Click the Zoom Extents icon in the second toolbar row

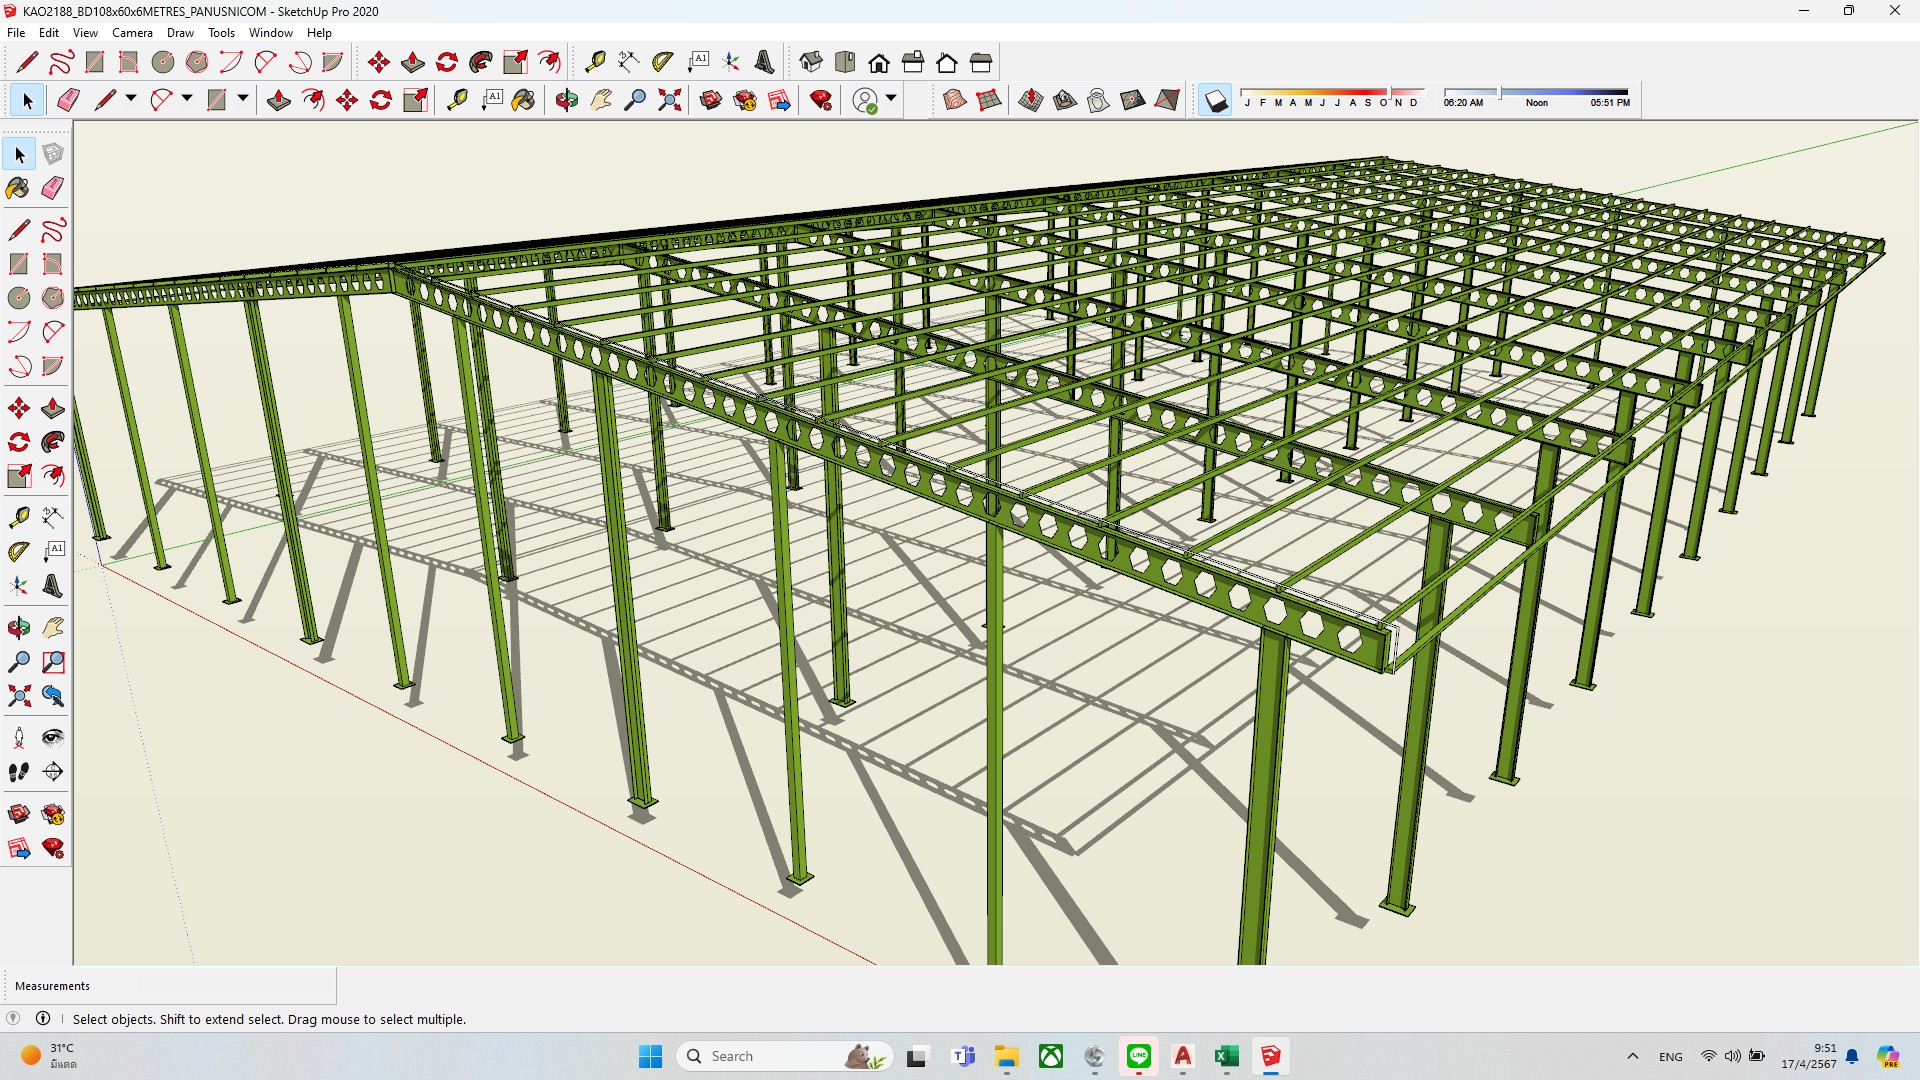click(669, 100)
